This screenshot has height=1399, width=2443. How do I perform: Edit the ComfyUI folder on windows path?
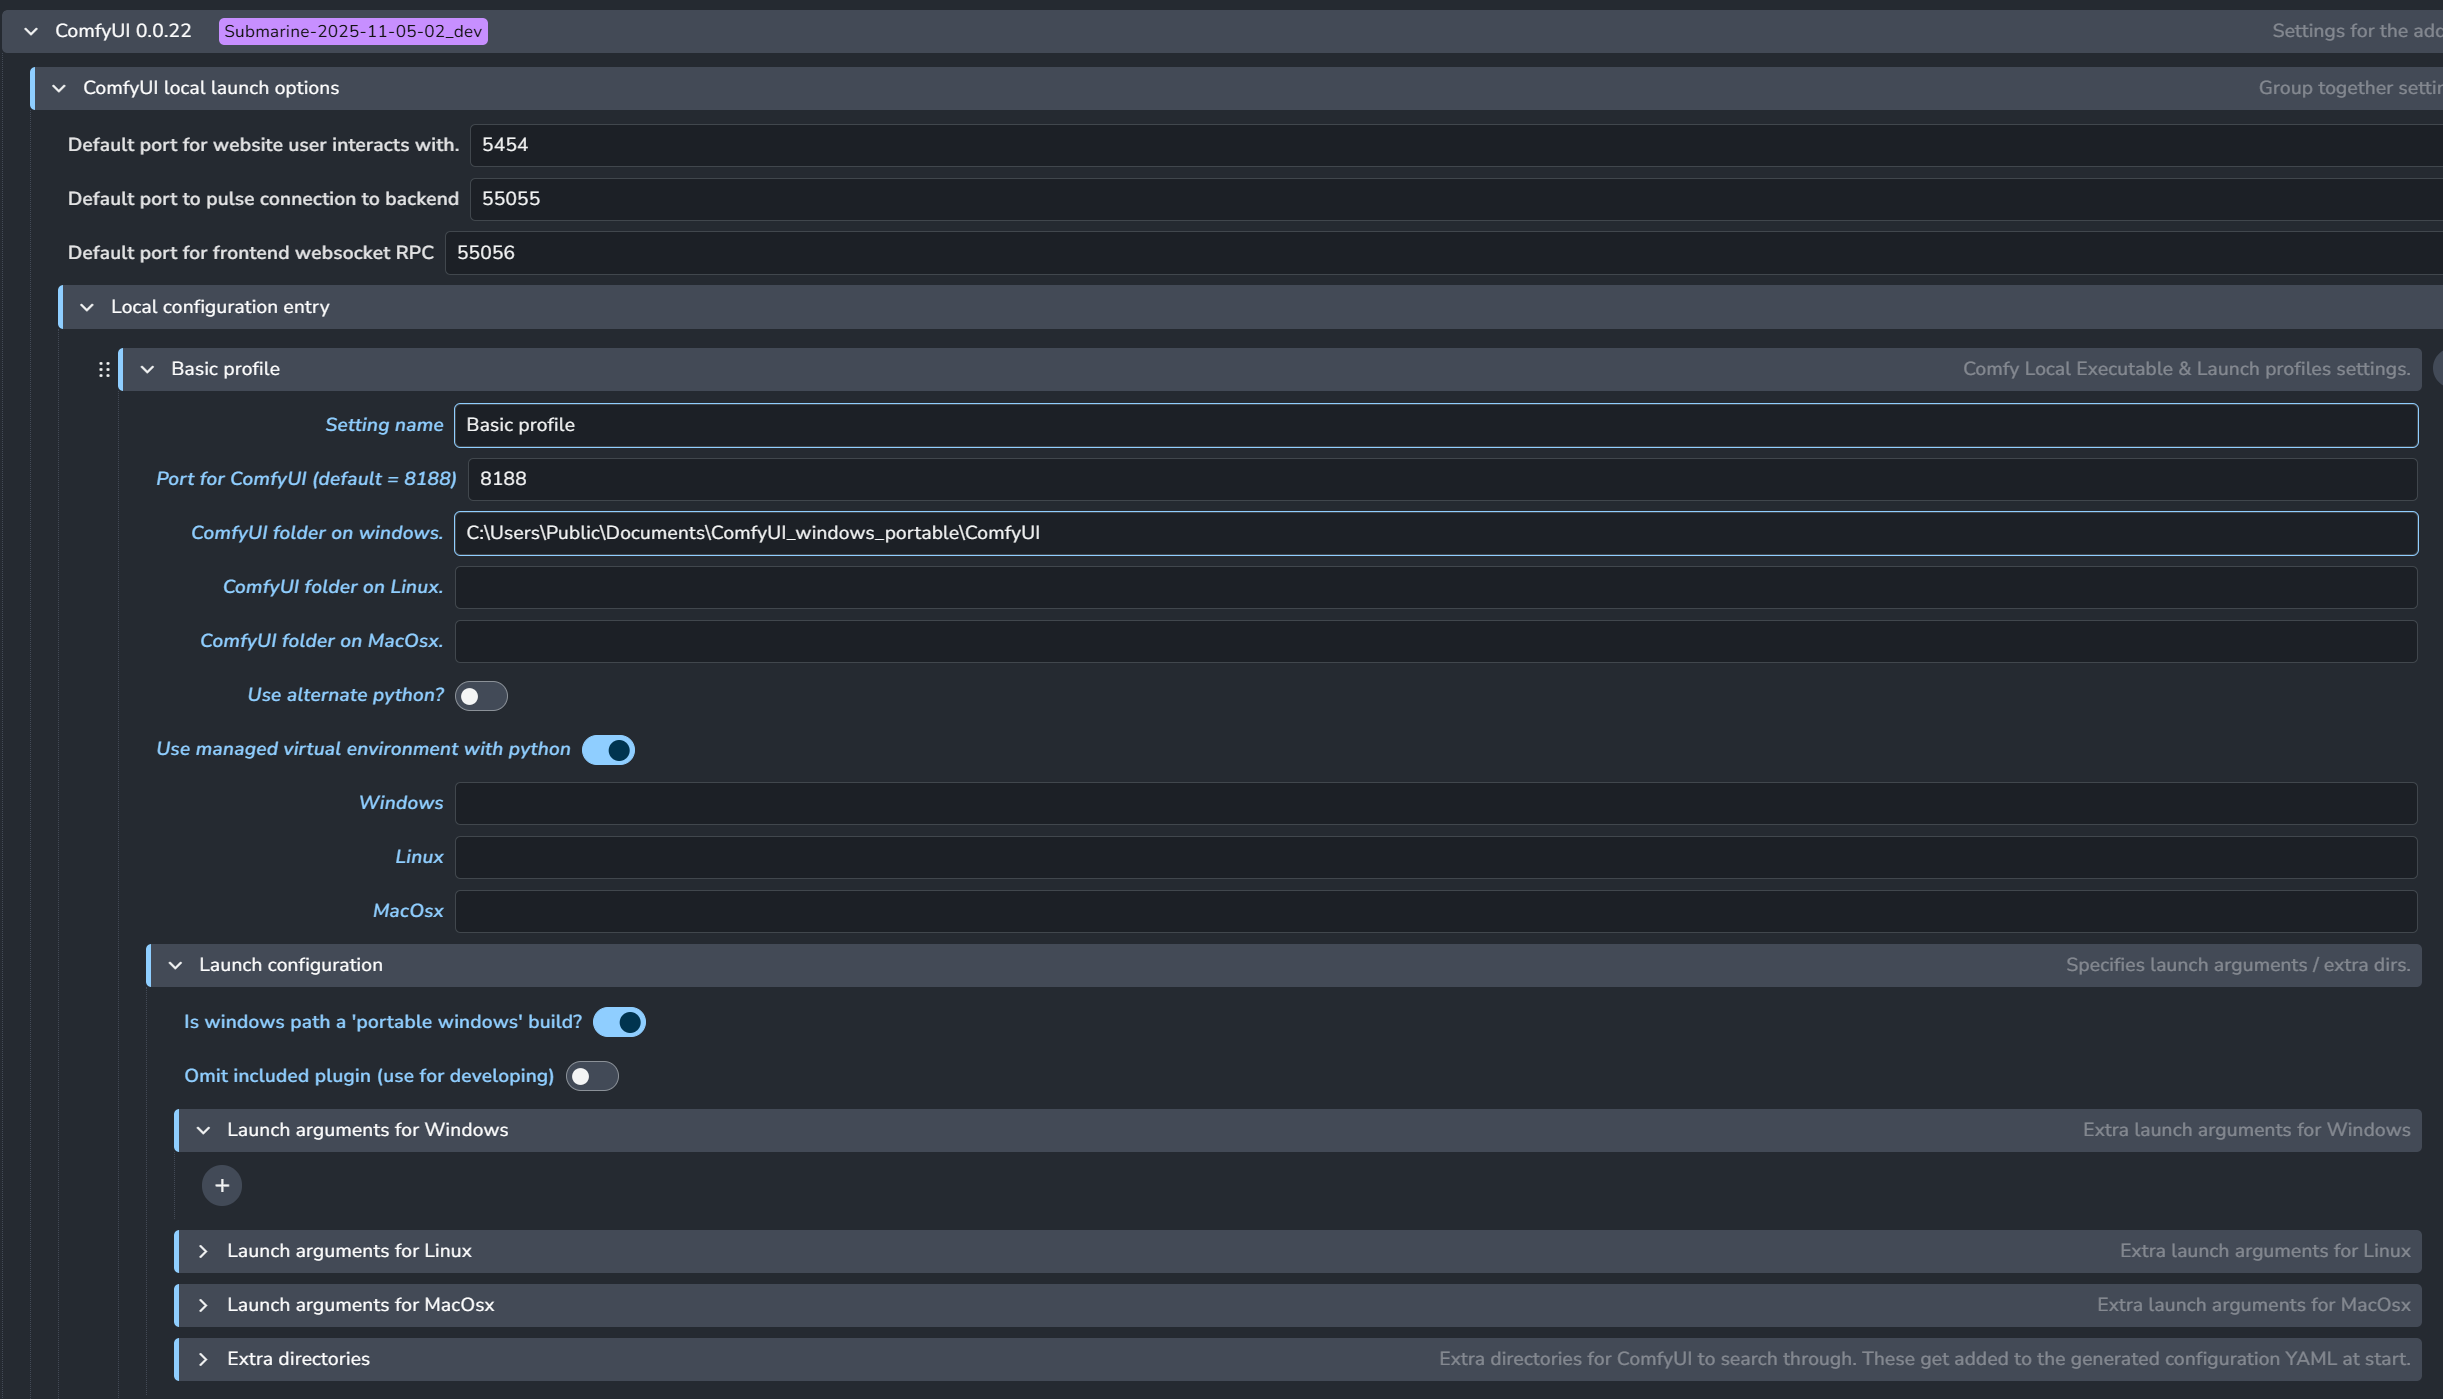pyautogui.click(x=1436, y=533)
